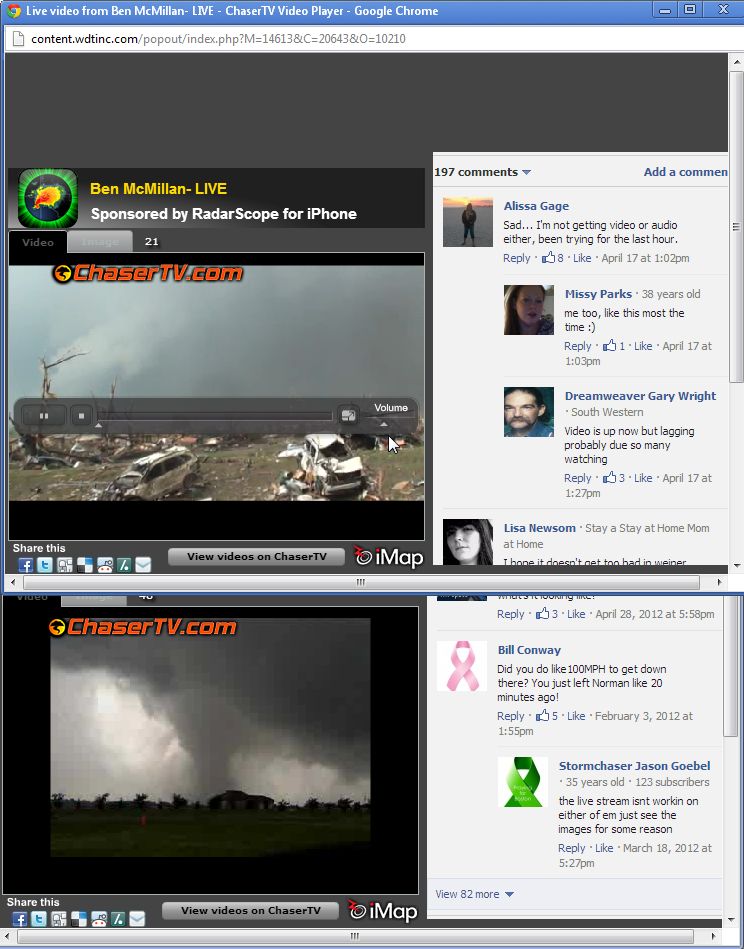Image resolution: width=744 pixels, height=949 pixels.
Task: Expand View 82 more comments
Action: 475,894
